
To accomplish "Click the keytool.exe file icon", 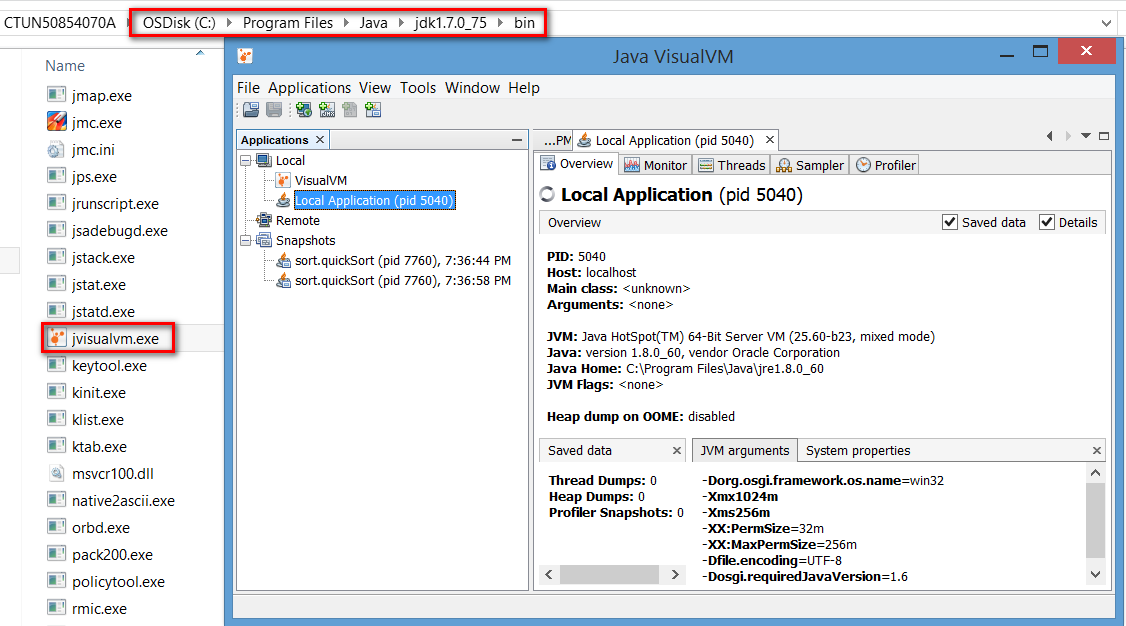I will [57, 365].
